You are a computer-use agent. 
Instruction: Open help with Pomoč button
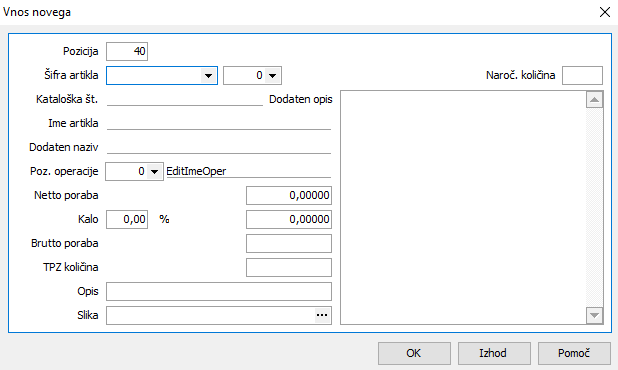click(574, 353)
